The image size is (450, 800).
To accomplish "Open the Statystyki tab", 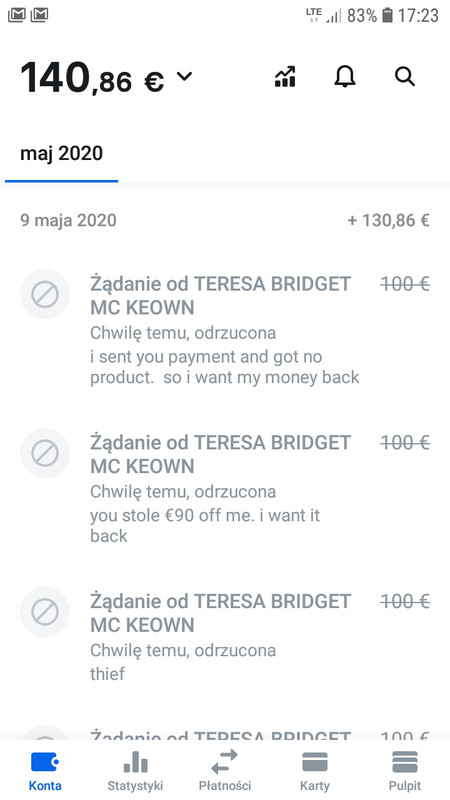I will (x=135, y=770).
